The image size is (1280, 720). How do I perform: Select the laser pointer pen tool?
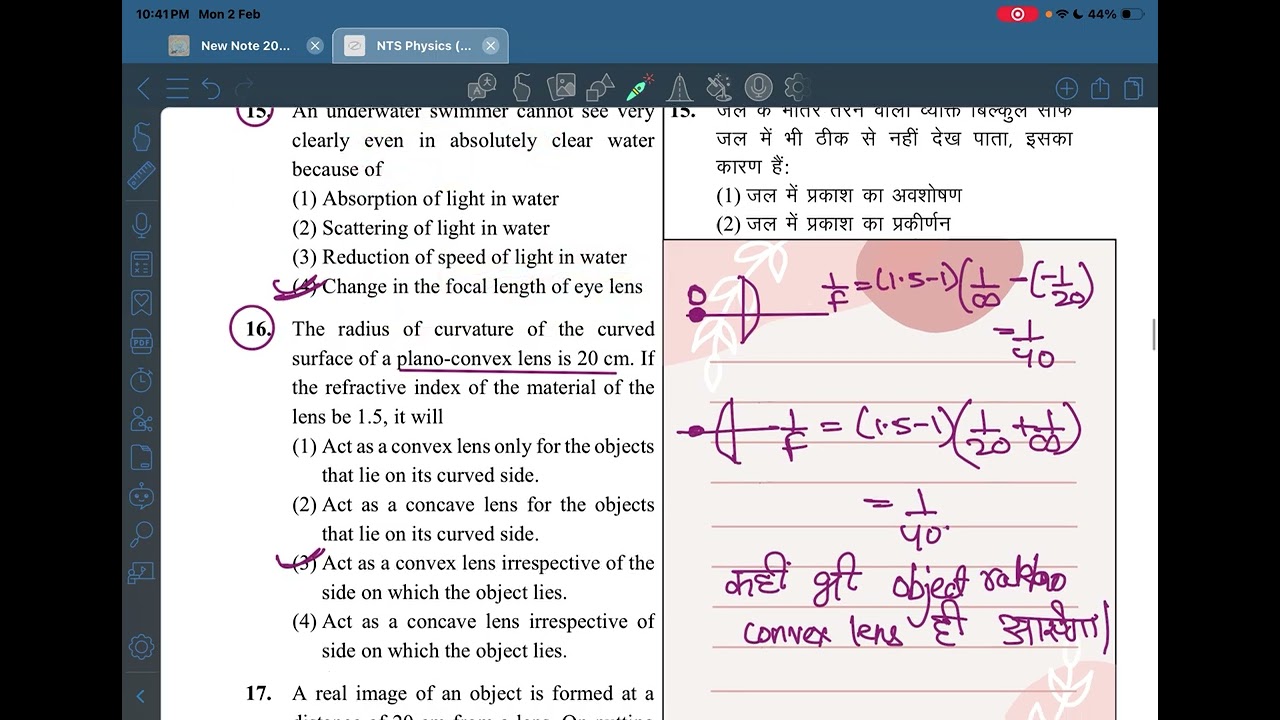pos(640,87)
